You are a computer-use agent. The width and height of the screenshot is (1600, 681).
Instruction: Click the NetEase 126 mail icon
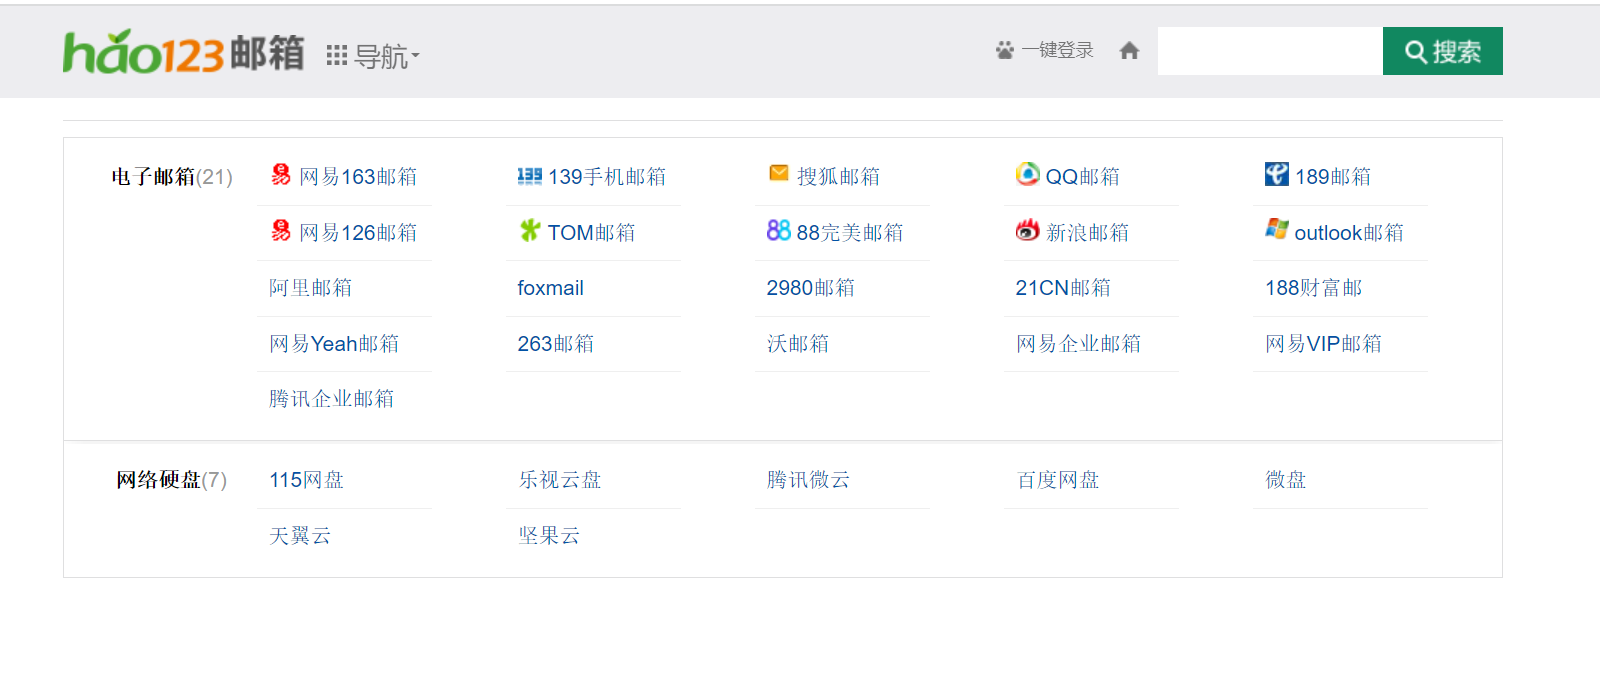tap(281, 231)
